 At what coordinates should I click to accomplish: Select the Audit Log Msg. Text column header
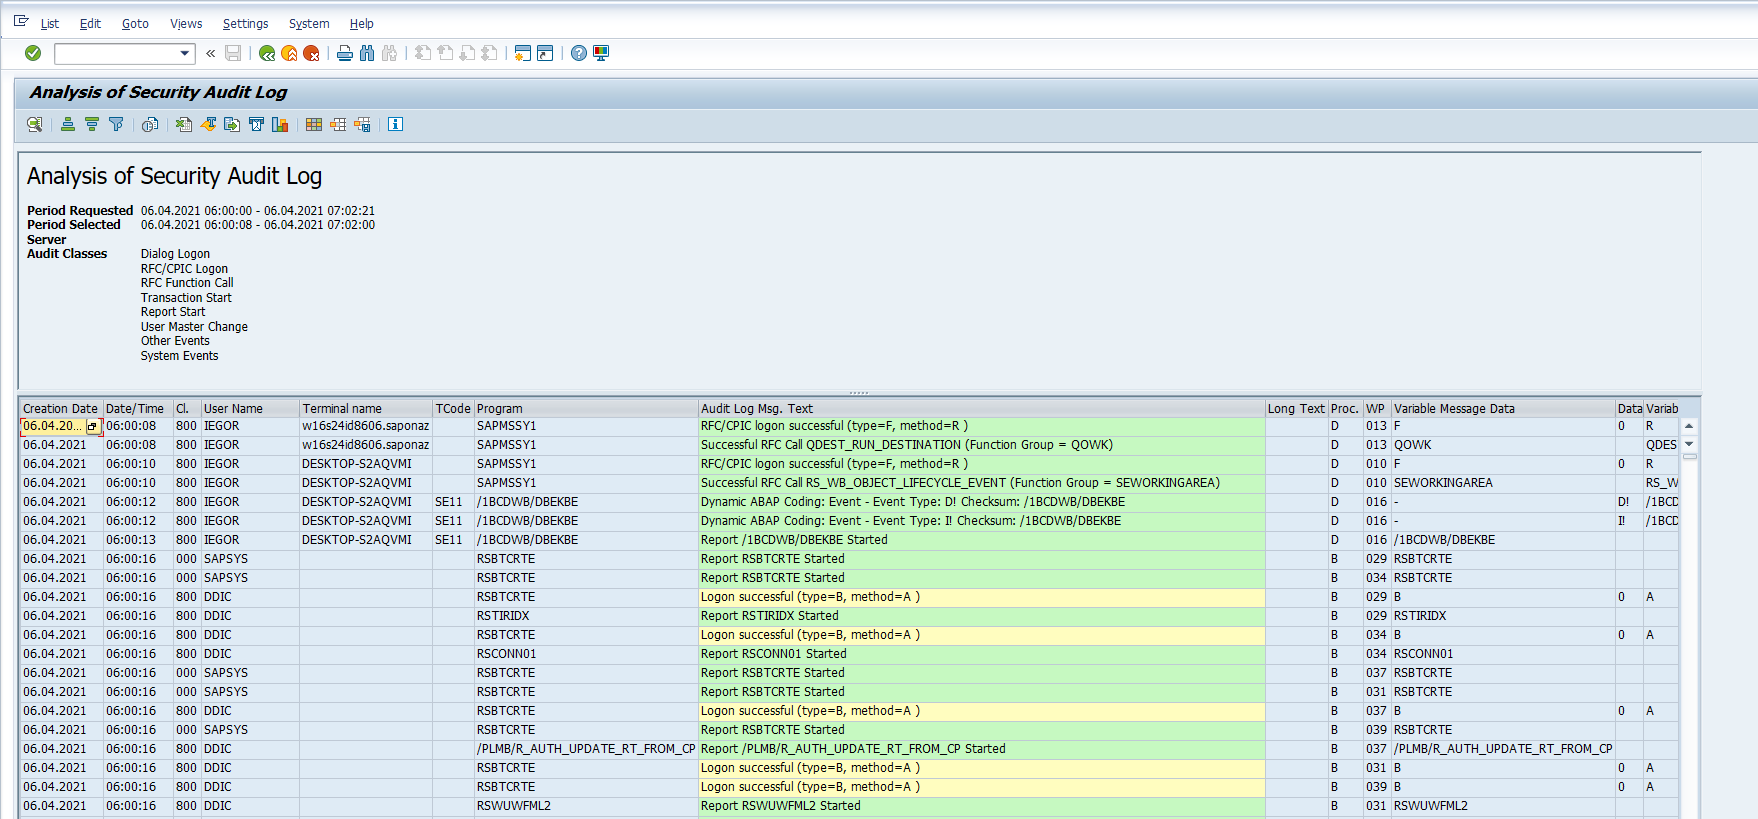(x=757, y=408)
